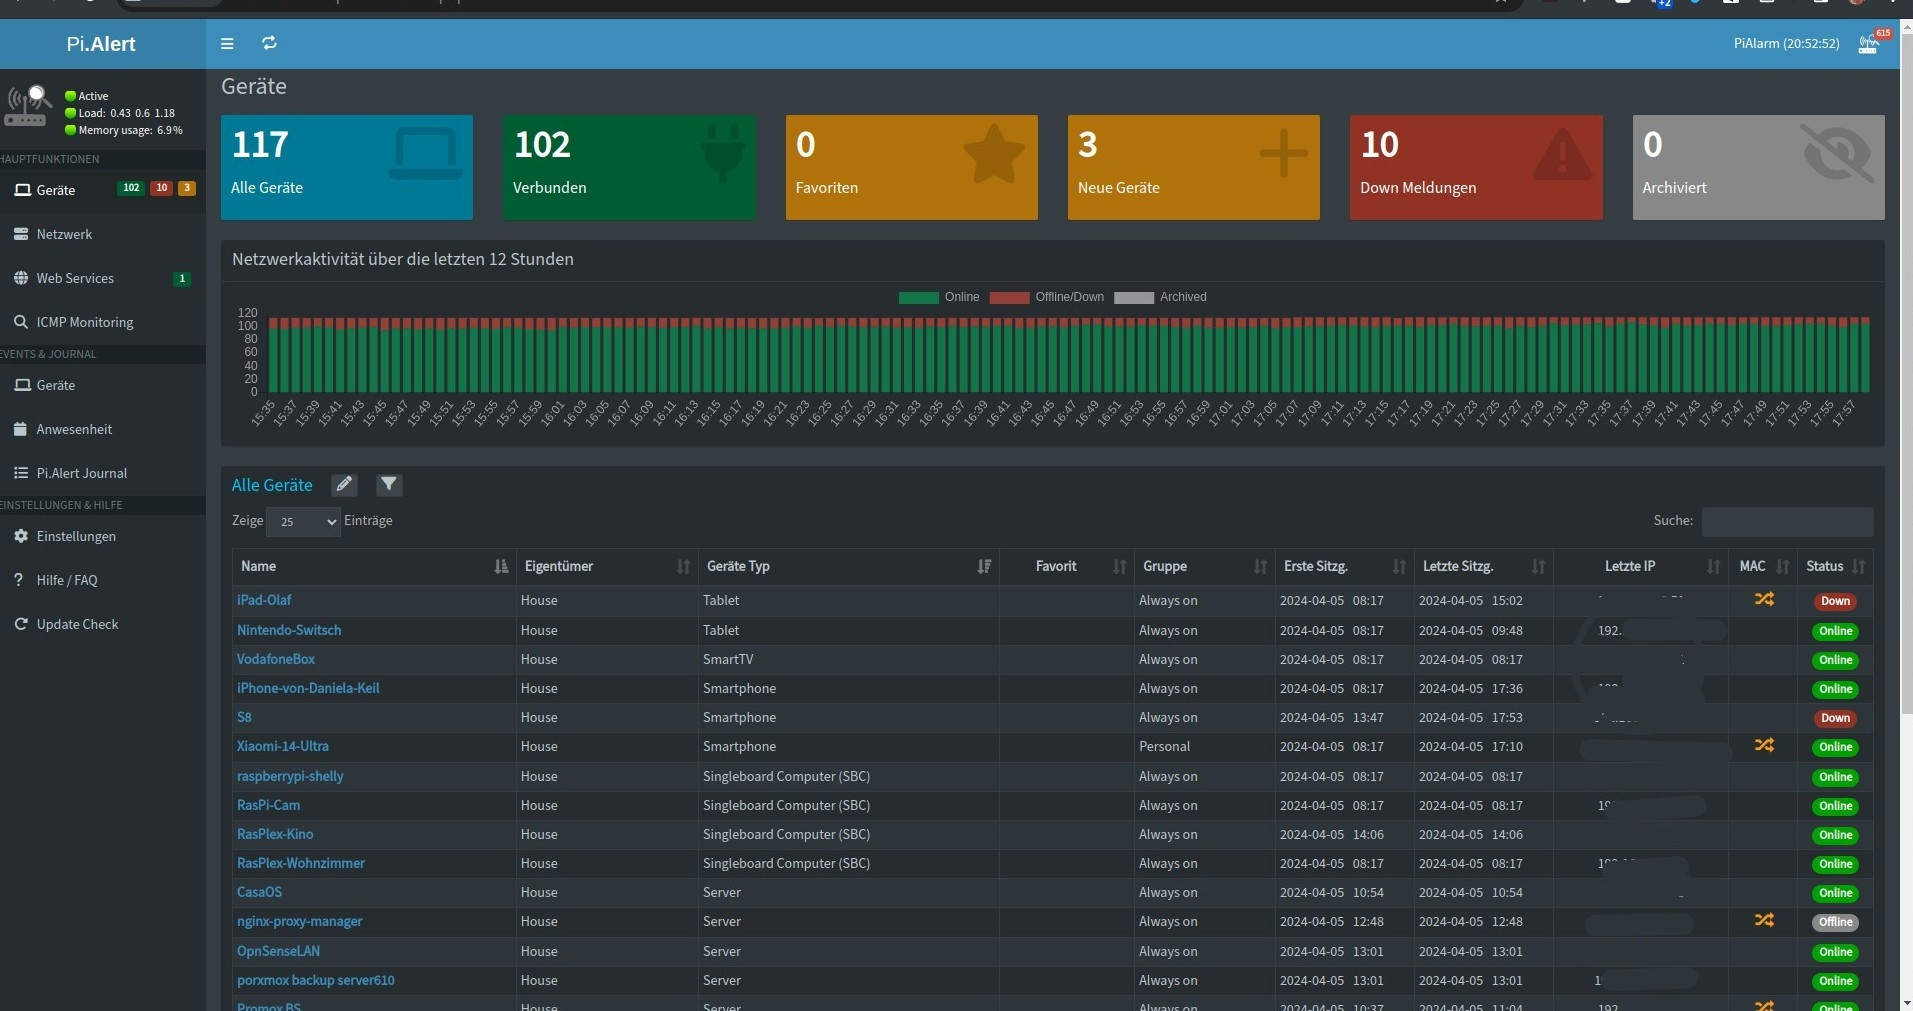Toggle Archived series in chart legend

tap(1160, 297)
